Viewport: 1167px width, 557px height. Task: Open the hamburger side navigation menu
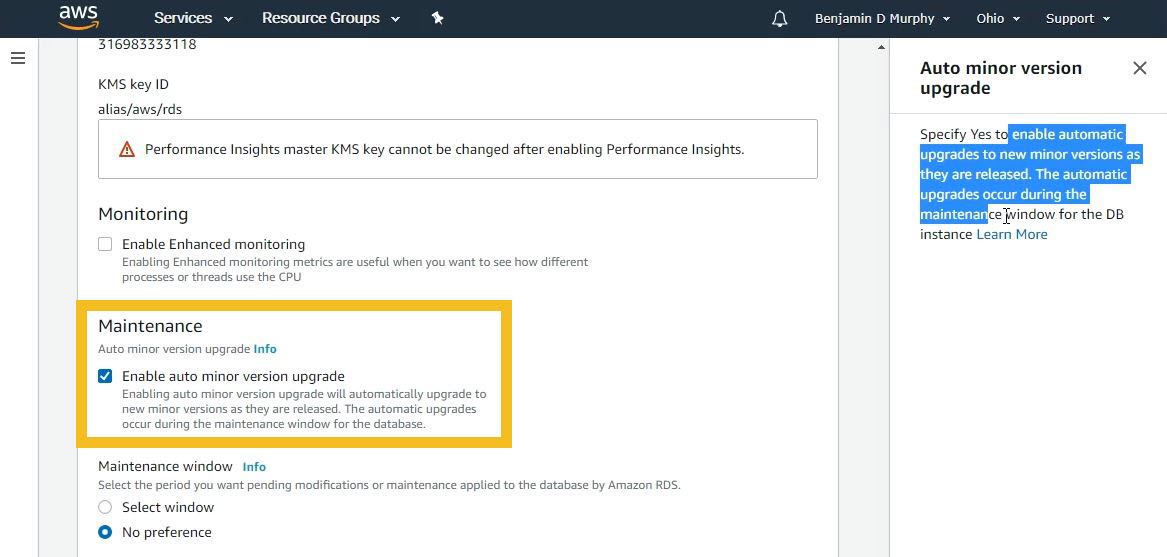point(18,58)
